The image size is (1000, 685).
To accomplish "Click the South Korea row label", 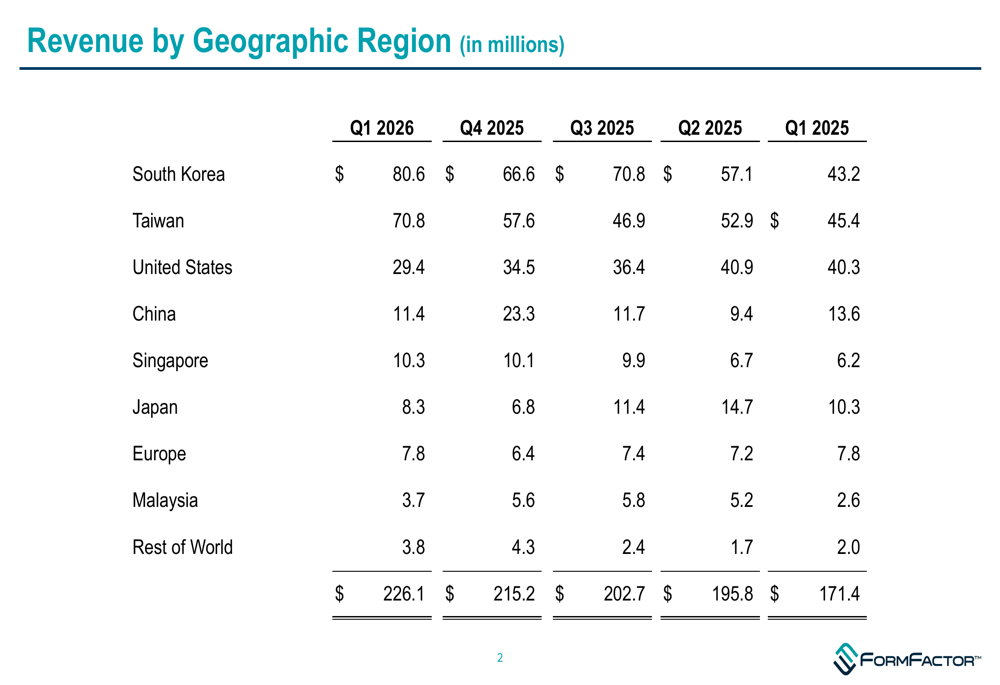I will click(x=179, y=174).
